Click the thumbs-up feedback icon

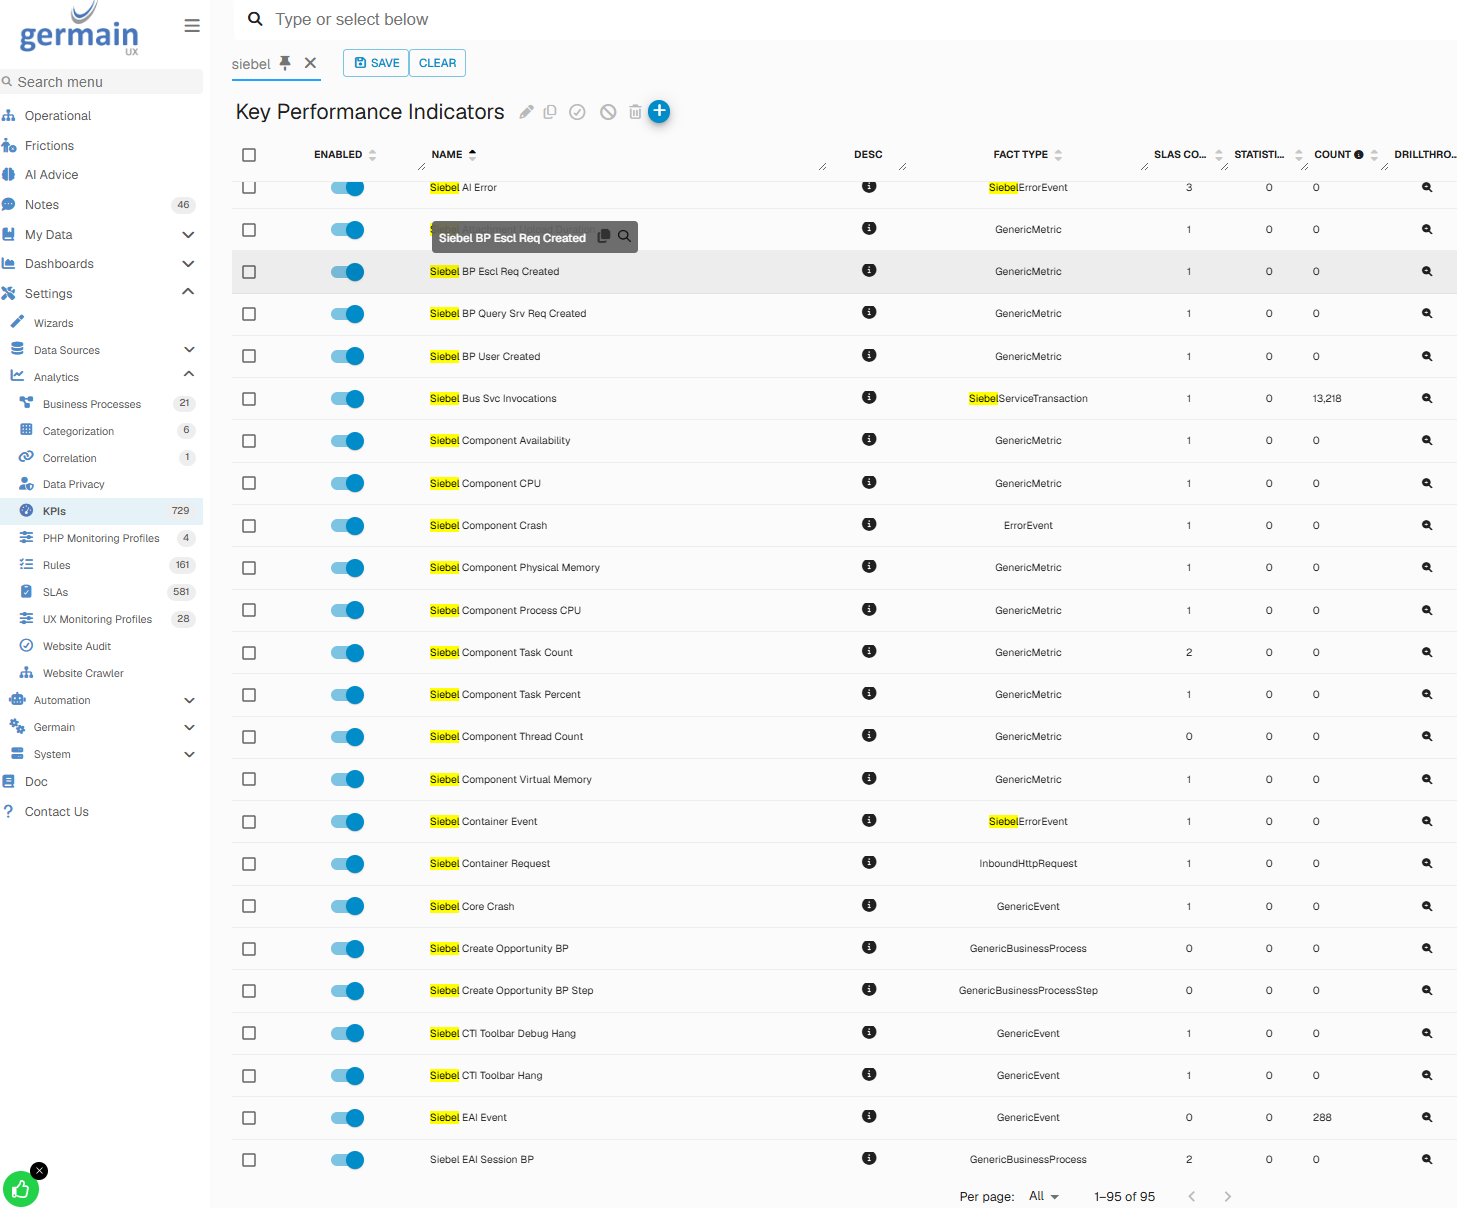tap(20, 1189)
